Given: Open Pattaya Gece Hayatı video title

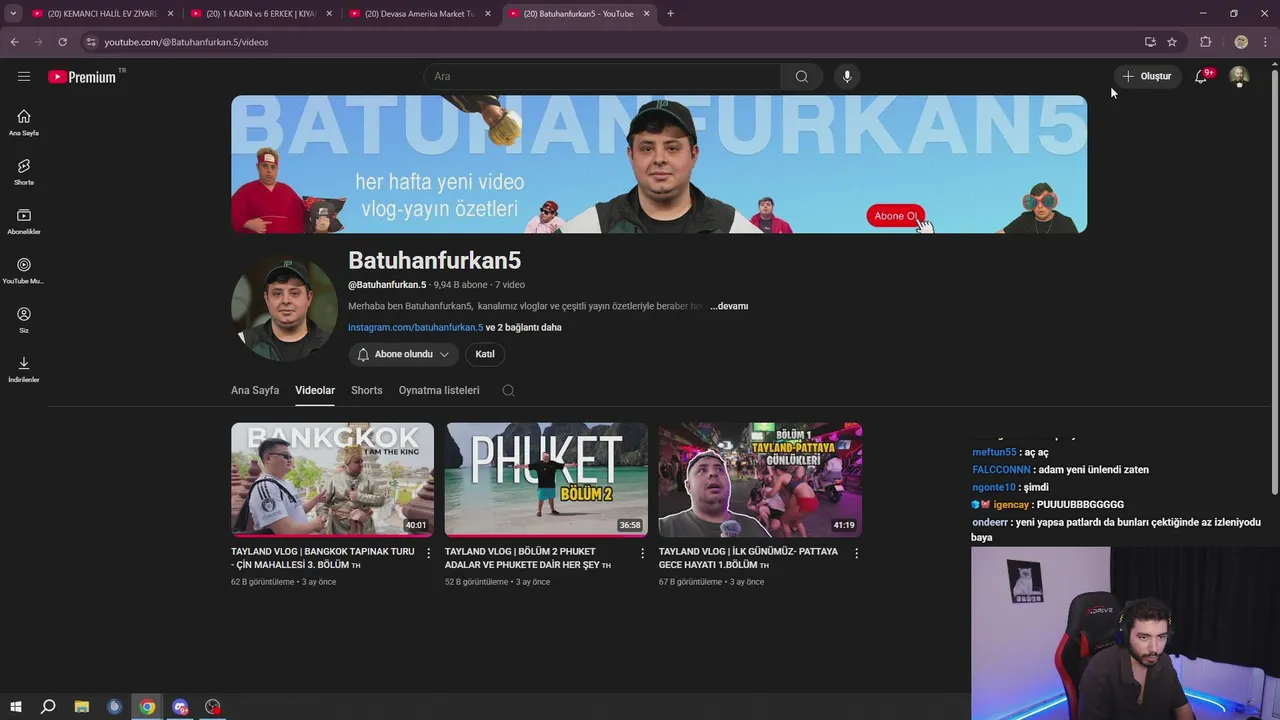Looking at the screenshot, I should (748, 558).
